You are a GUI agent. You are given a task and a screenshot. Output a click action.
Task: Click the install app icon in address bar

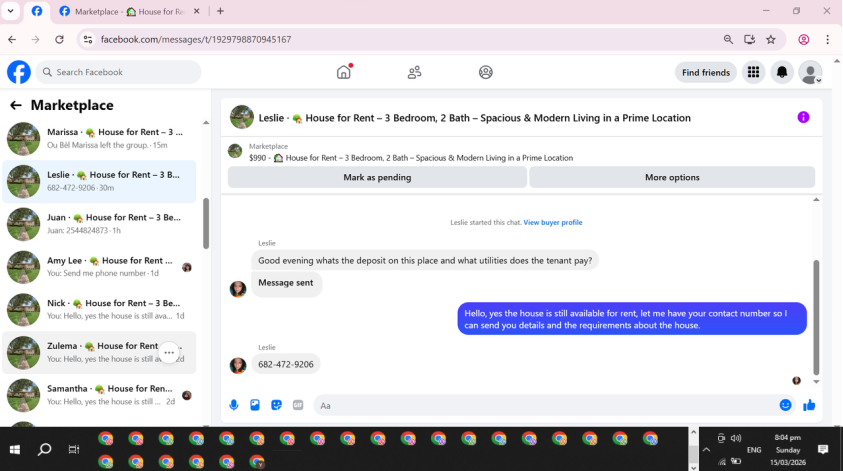pos(749,39)
